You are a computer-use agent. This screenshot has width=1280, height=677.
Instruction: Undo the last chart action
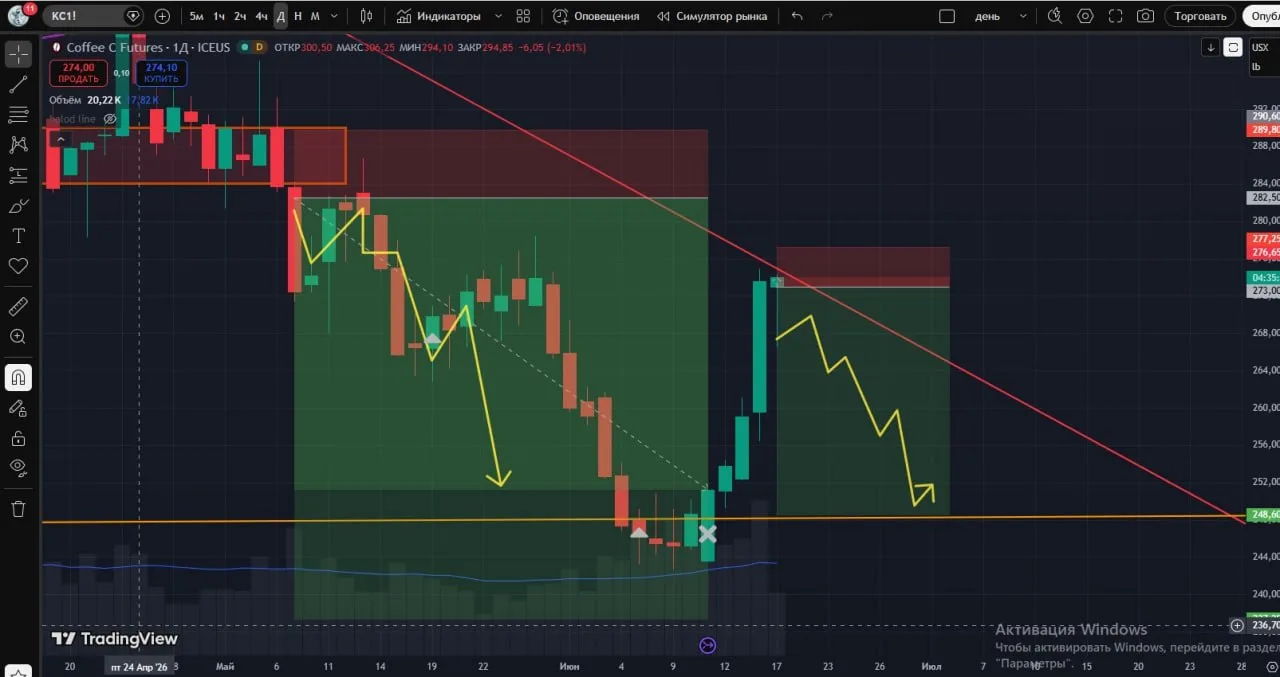tap(796, 16)
